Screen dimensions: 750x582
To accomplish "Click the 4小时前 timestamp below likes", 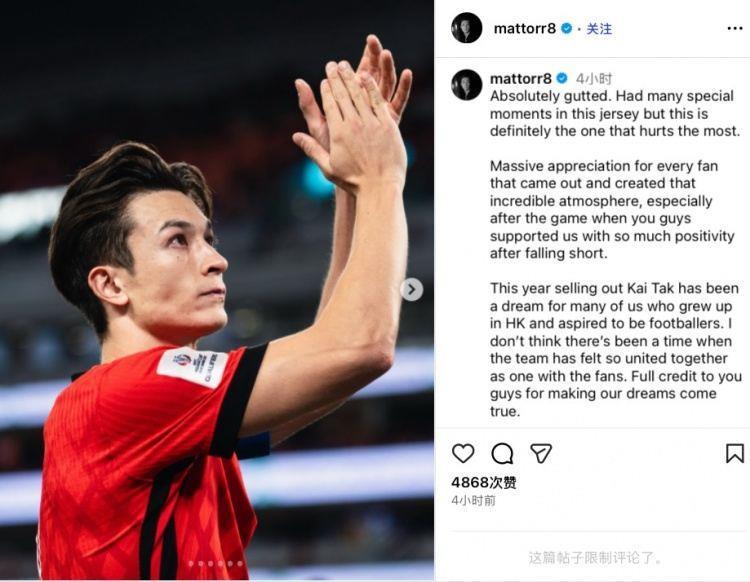I will (473, 501).
